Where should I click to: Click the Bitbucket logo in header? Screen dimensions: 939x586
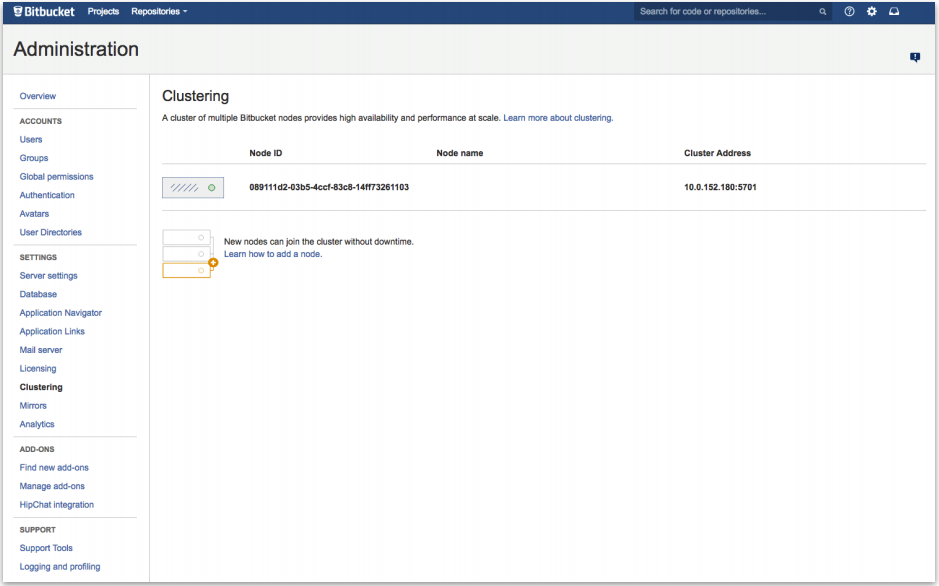coord(45,12)
